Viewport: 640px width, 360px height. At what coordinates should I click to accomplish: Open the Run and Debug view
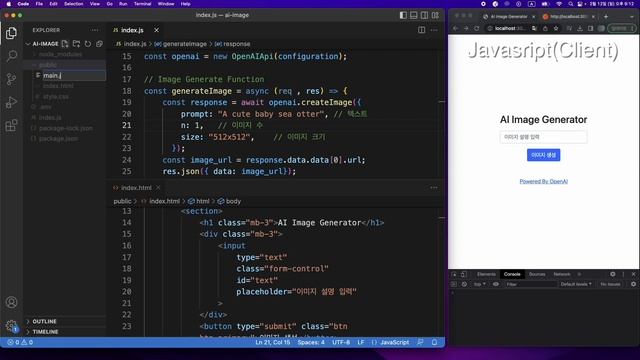click(x=11, y=102)
